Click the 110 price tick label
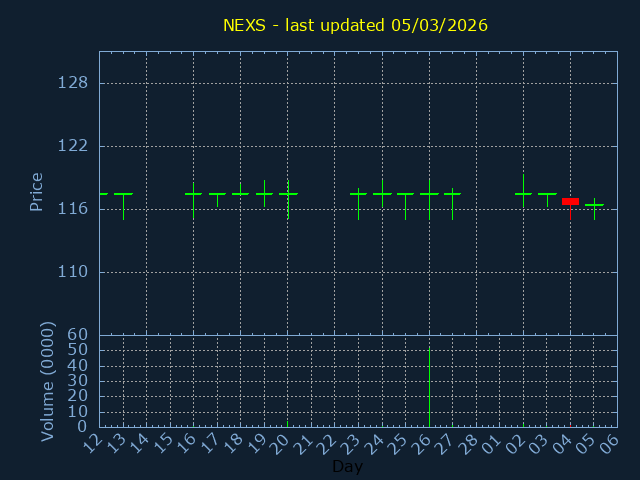Image resolution: width=640 pixels, height=480 pixels. pyautogui.click(x=72, y=272)
